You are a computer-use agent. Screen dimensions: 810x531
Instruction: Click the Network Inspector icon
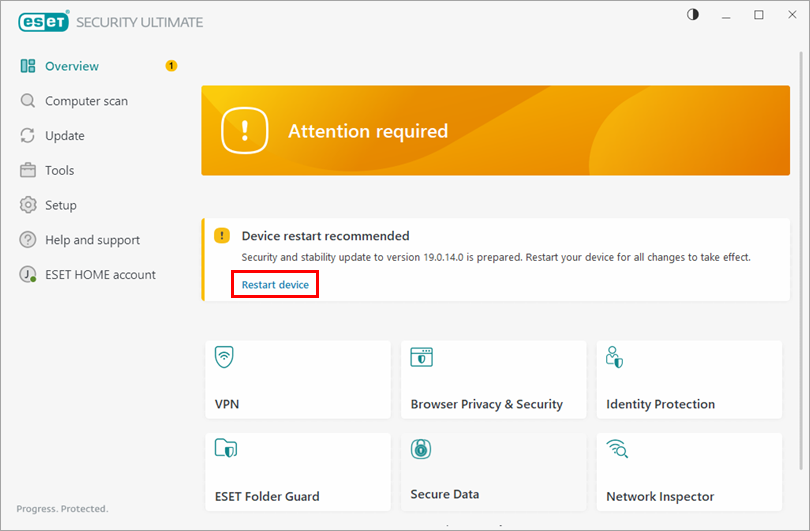pyautogui.click(x=616, y=449)
